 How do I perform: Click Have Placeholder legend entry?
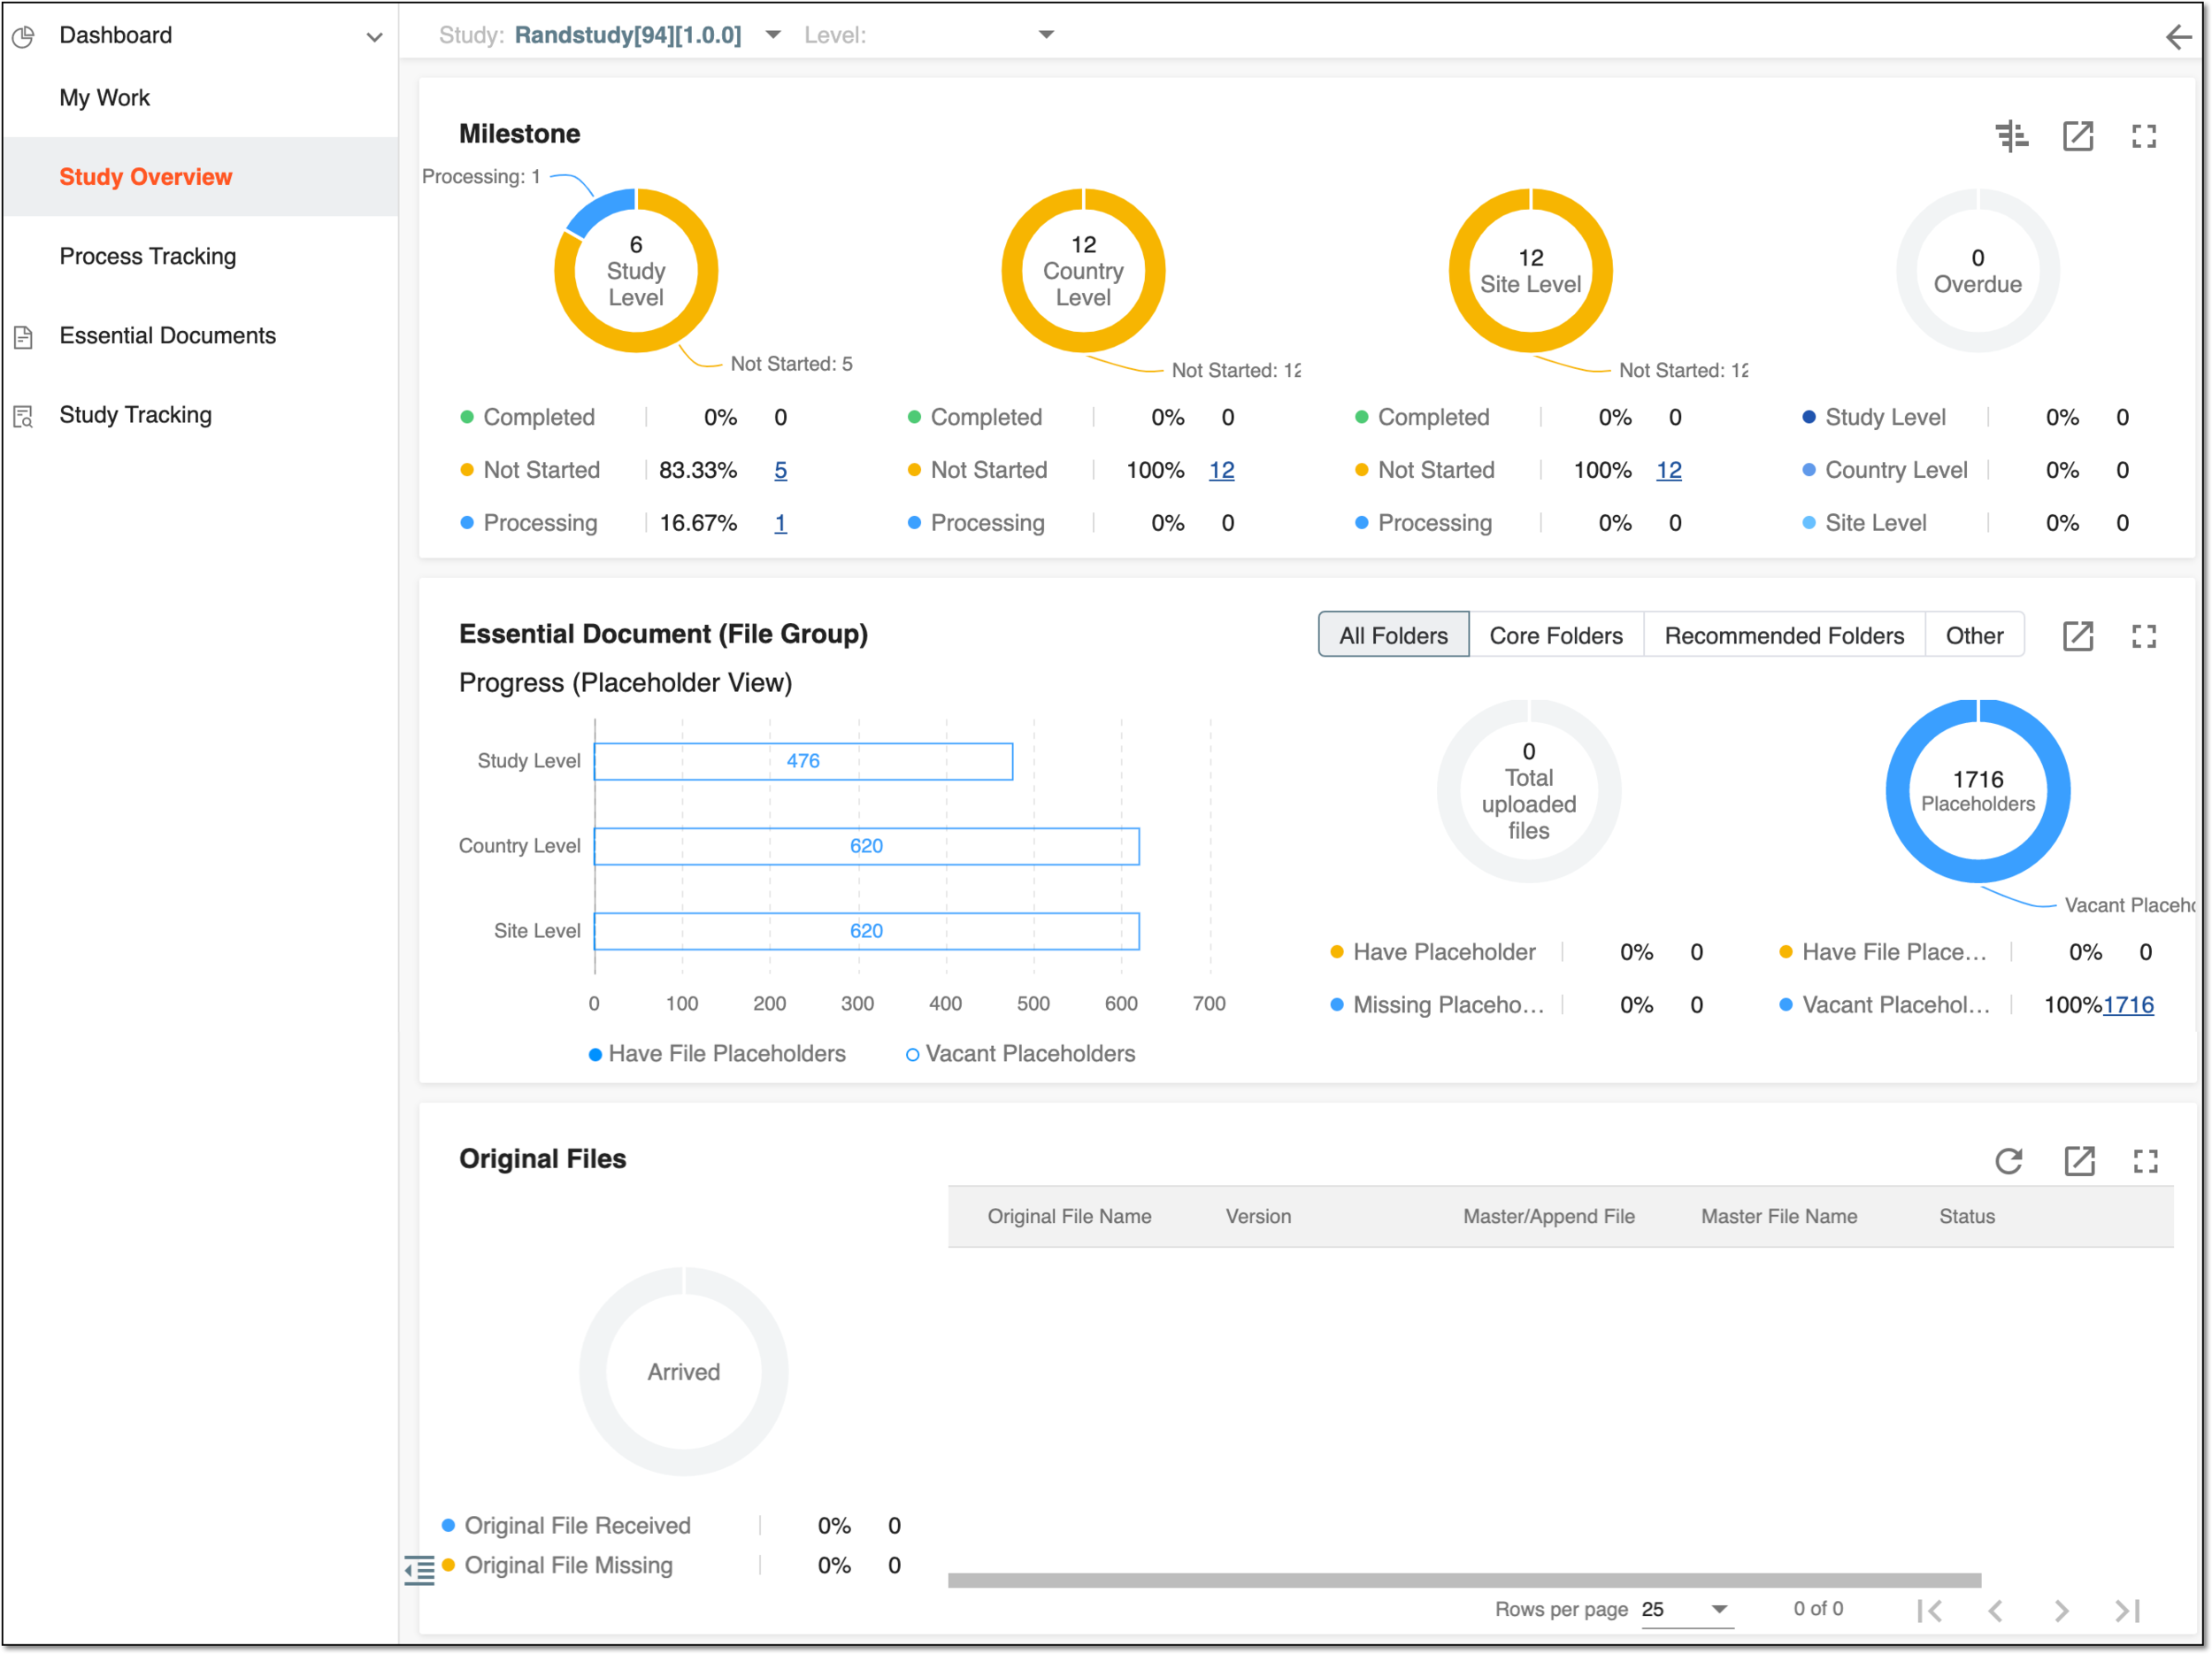coord(1433,952)
